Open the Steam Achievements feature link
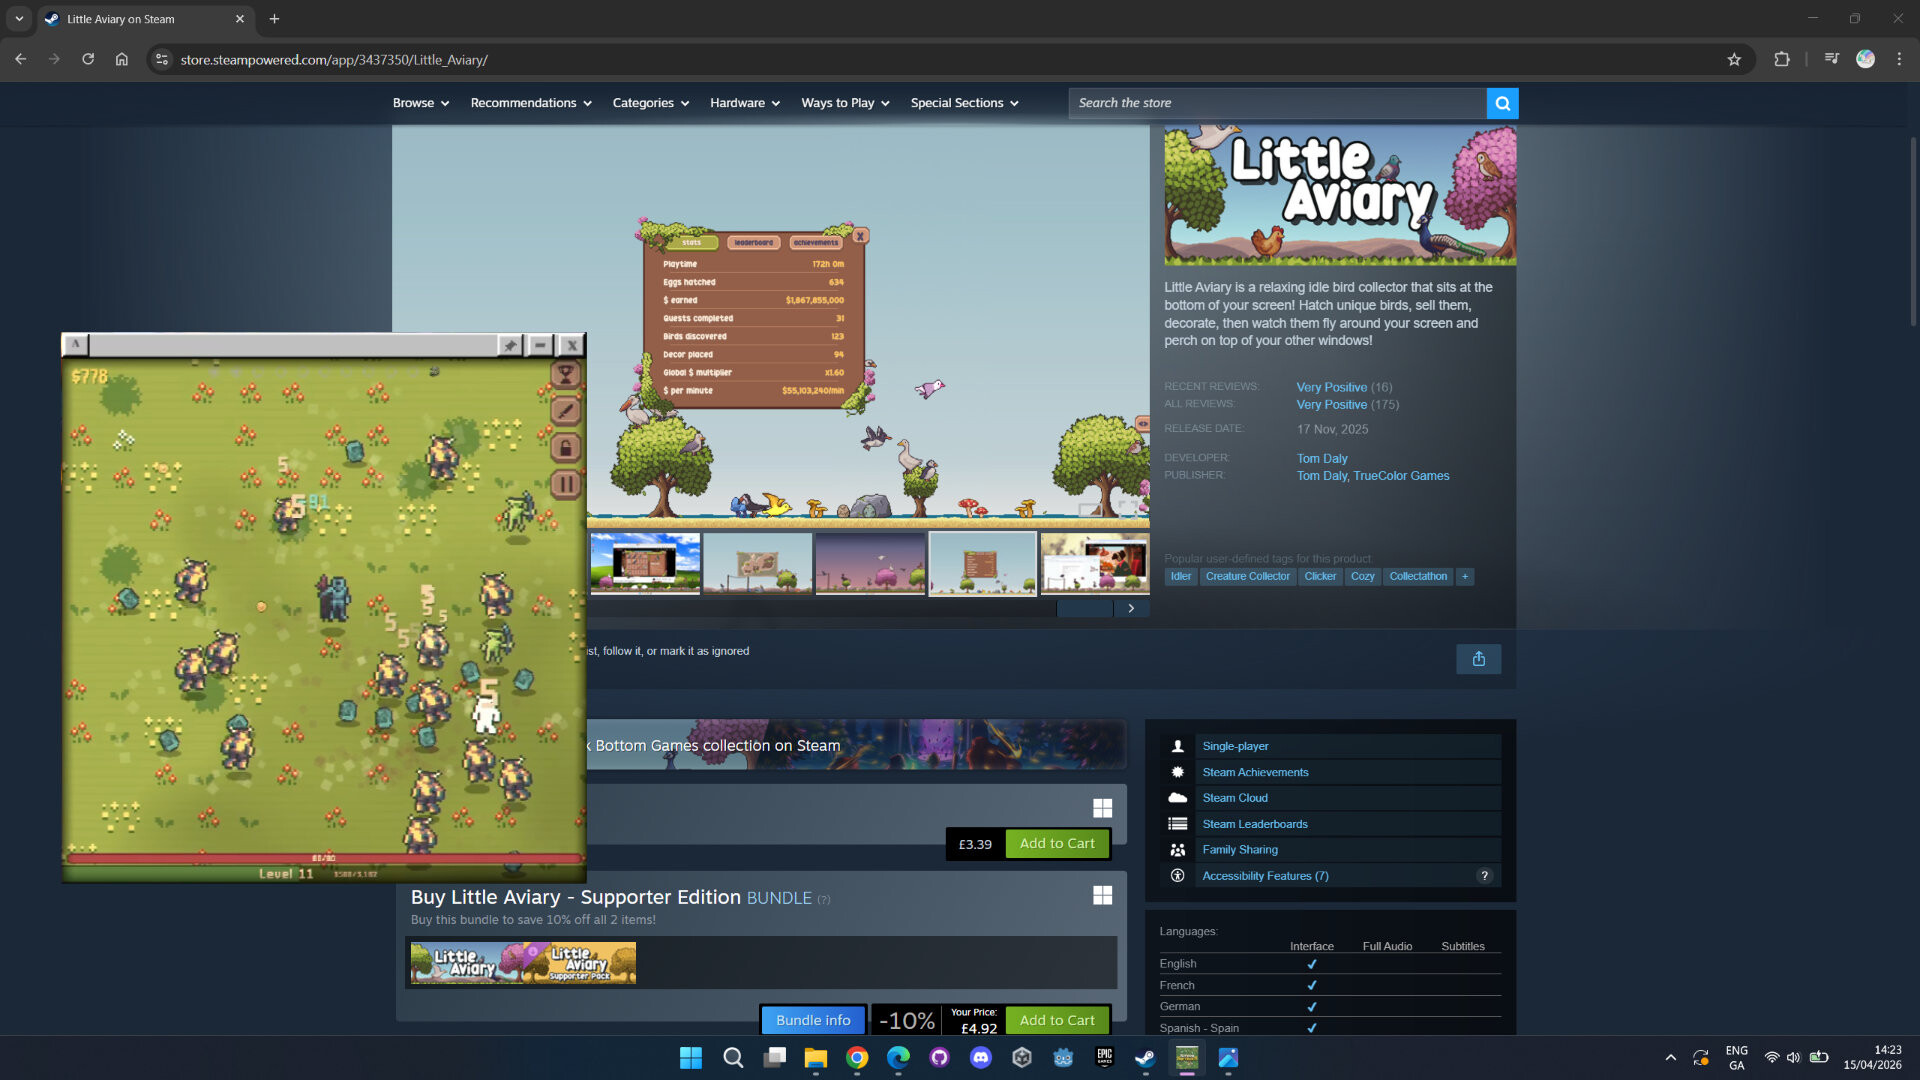This screenshot has width=1920, height=1080. click(x=1255, y=773)
